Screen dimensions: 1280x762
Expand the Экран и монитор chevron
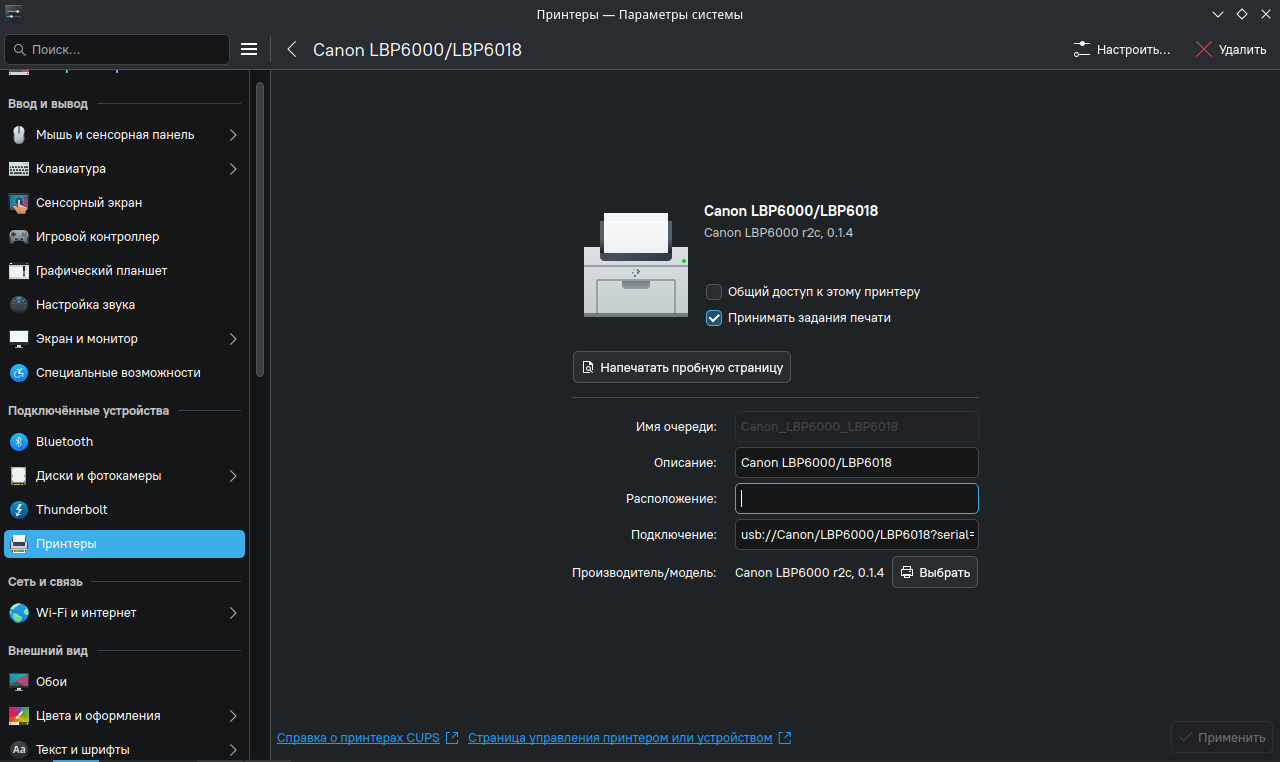coord(233,339)
